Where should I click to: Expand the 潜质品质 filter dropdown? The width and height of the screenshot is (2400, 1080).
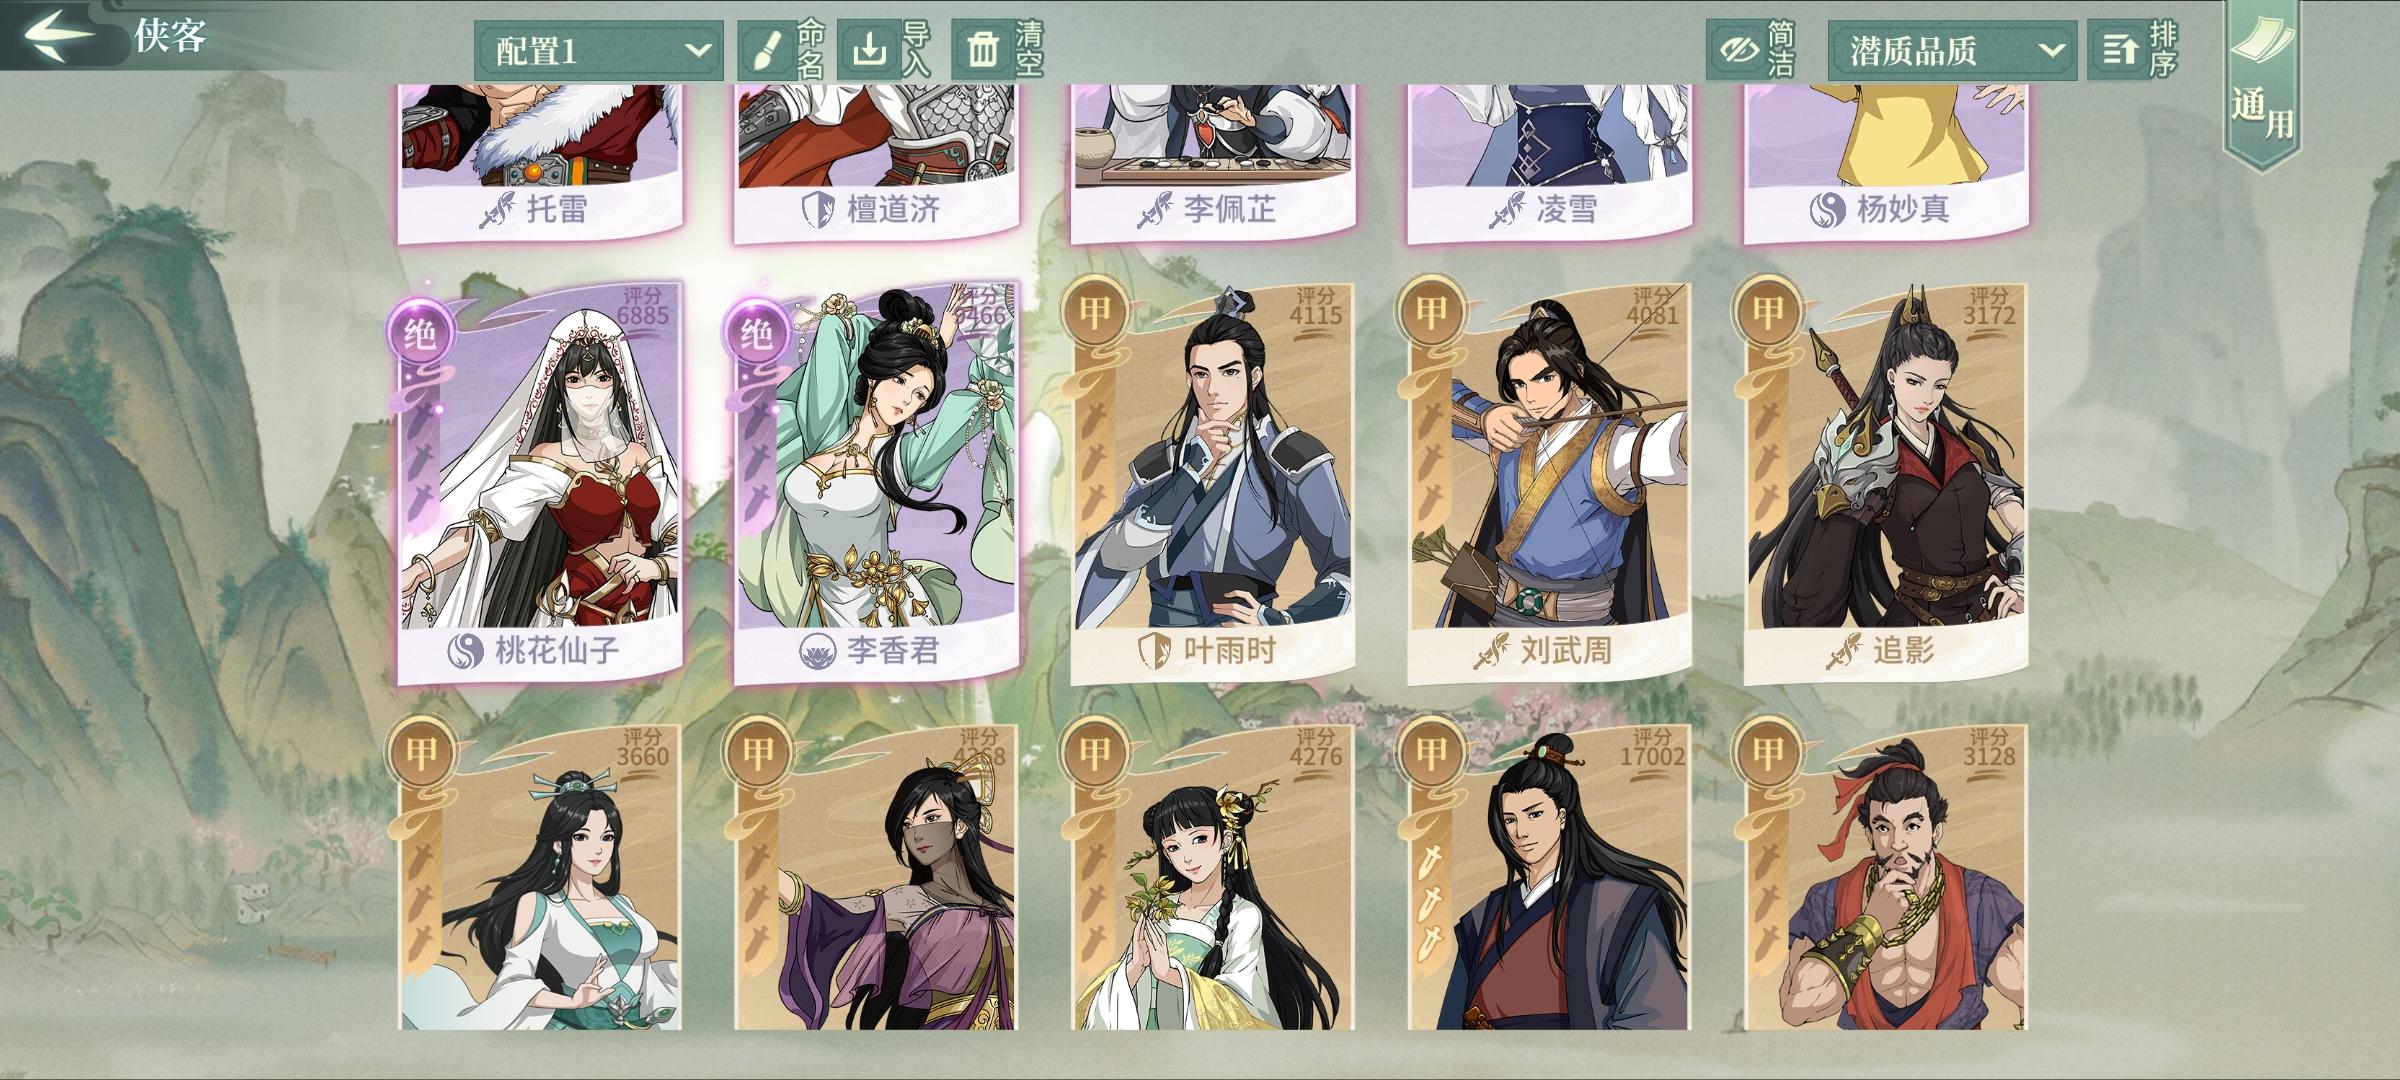(1951, 50)
